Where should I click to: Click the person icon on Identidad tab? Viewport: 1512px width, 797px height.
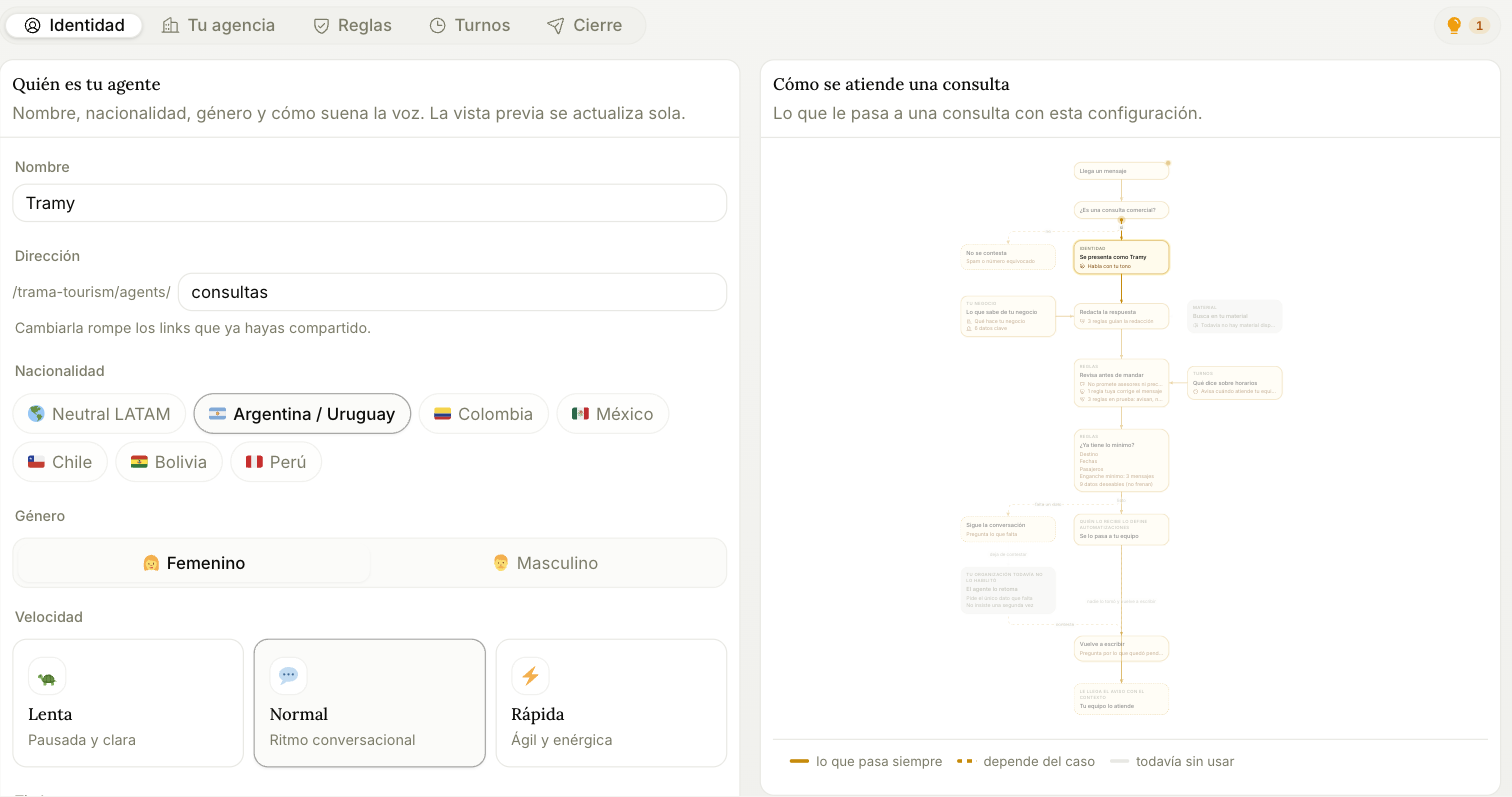(33, 25)
